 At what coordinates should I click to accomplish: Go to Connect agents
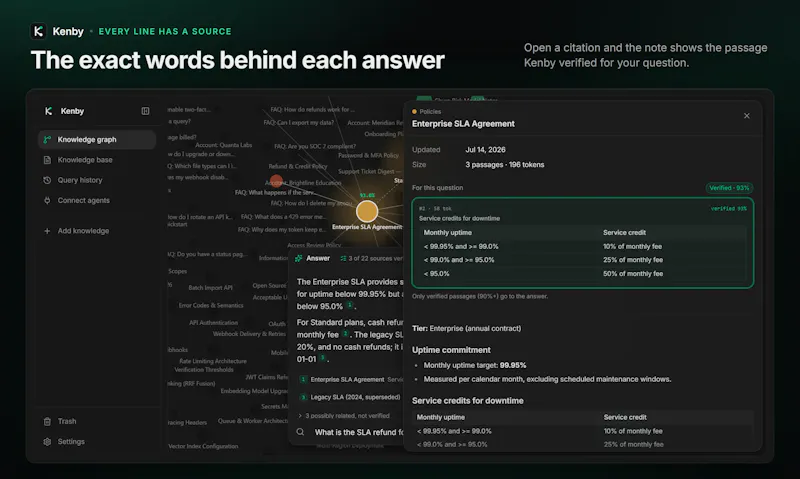97,200
